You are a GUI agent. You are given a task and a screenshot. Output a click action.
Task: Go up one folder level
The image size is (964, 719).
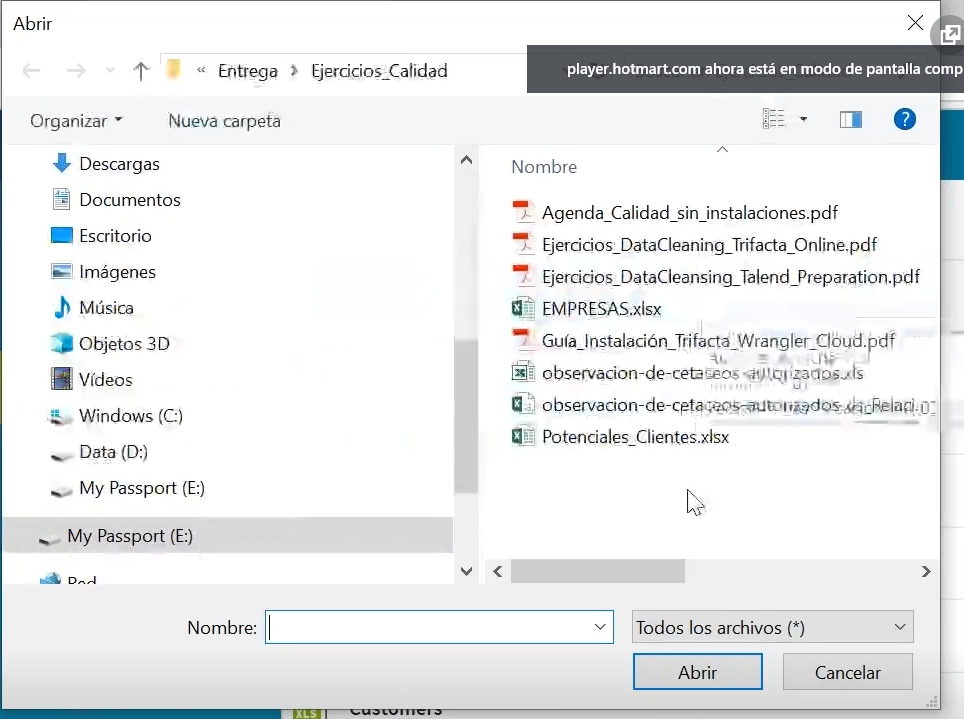141,71
